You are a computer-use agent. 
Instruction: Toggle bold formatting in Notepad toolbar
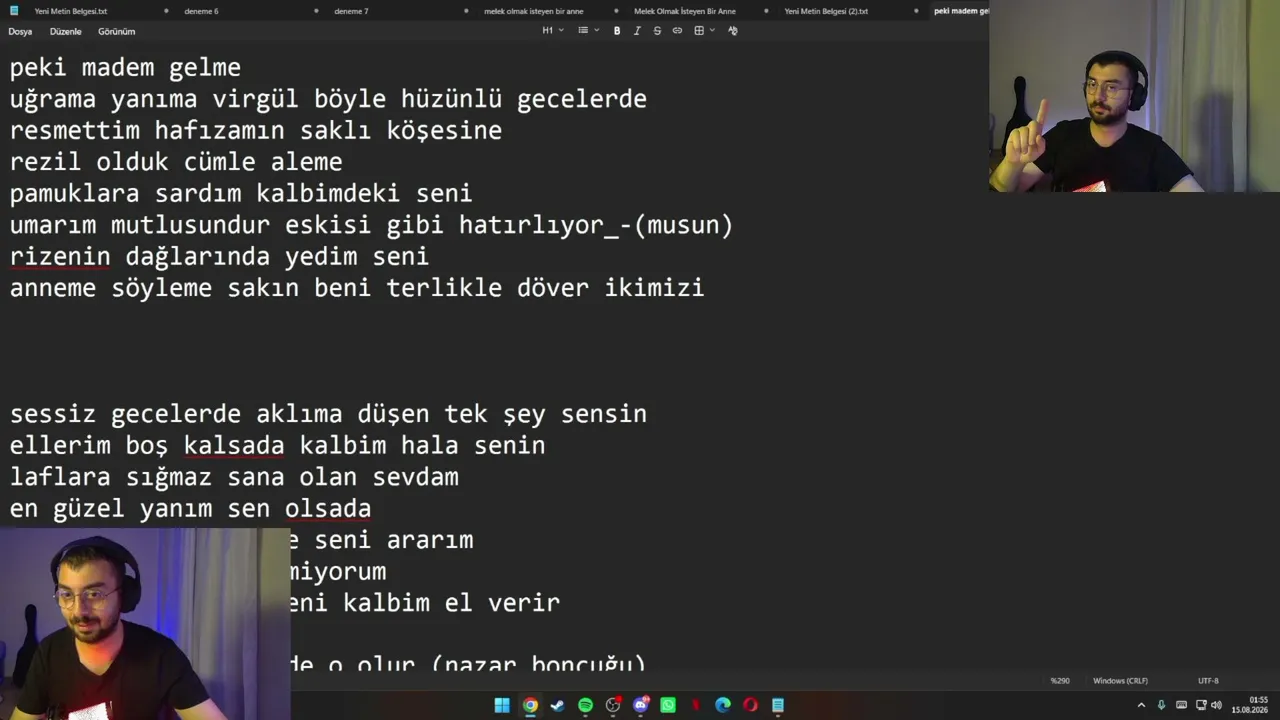coord(617,31)
